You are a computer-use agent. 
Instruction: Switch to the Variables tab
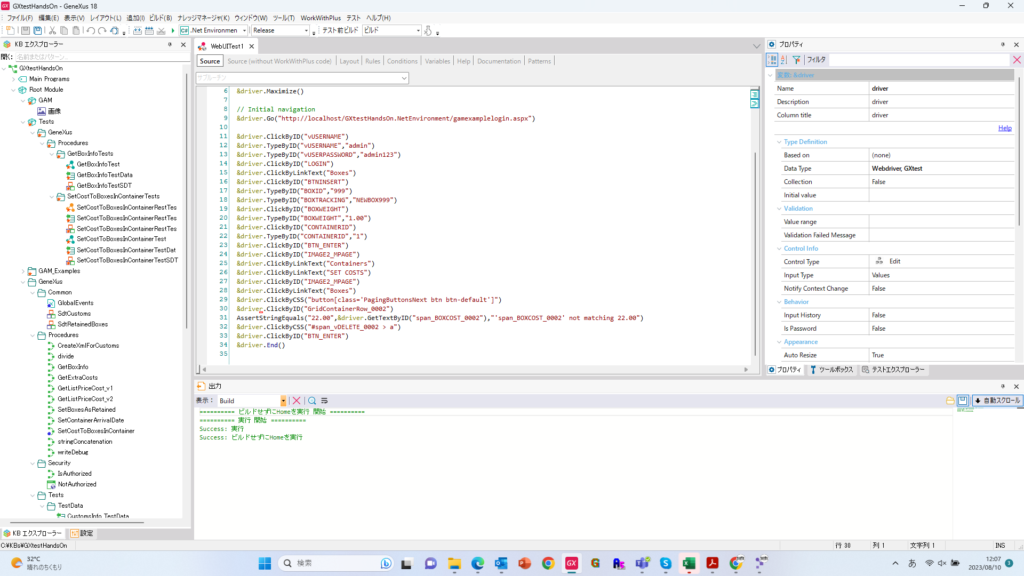[438, 61]
